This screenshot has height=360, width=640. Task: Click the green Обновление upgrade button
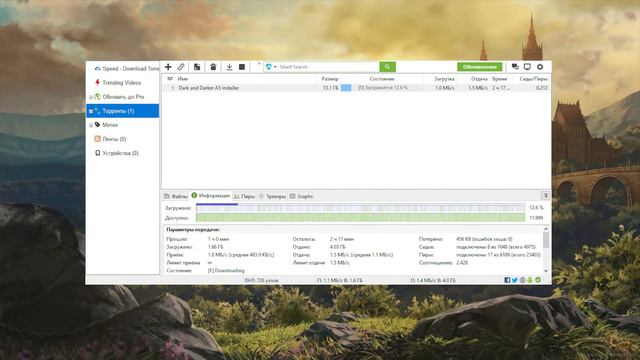click(x=480, y=67)
